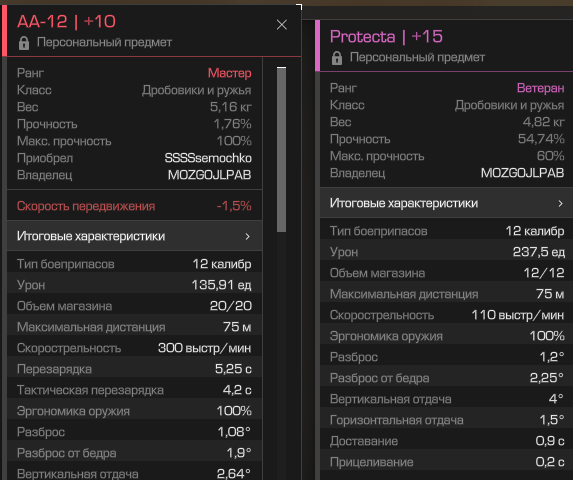Click the Разброс 1,08° row
Screen dimensions: 573x480
tap(134, 432)
